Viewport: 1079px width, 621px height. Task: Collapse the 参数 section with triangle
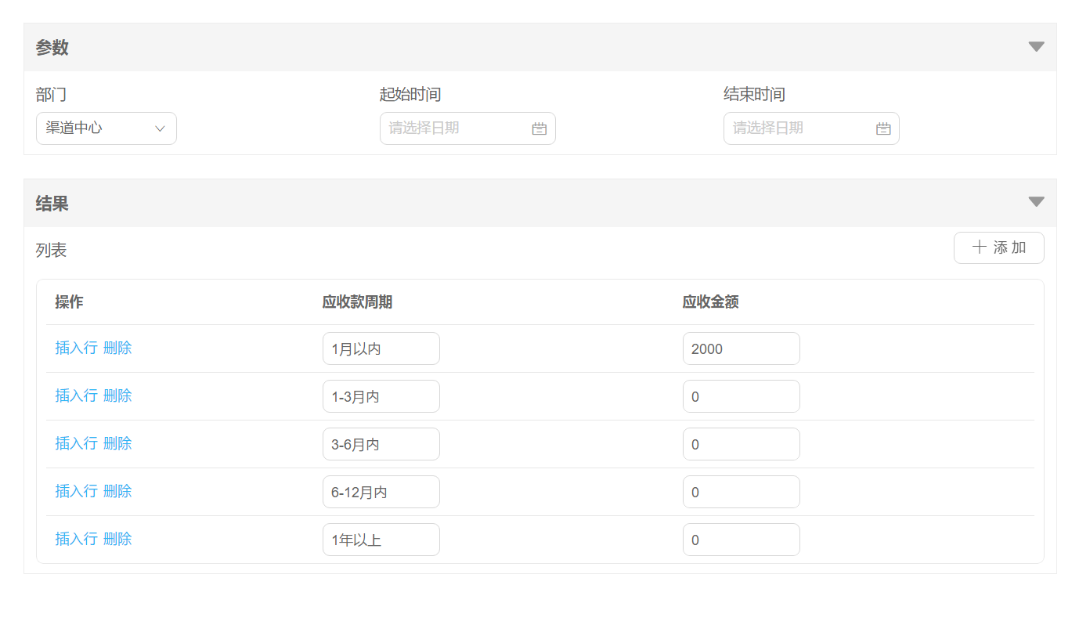[x=1036, y=47]
